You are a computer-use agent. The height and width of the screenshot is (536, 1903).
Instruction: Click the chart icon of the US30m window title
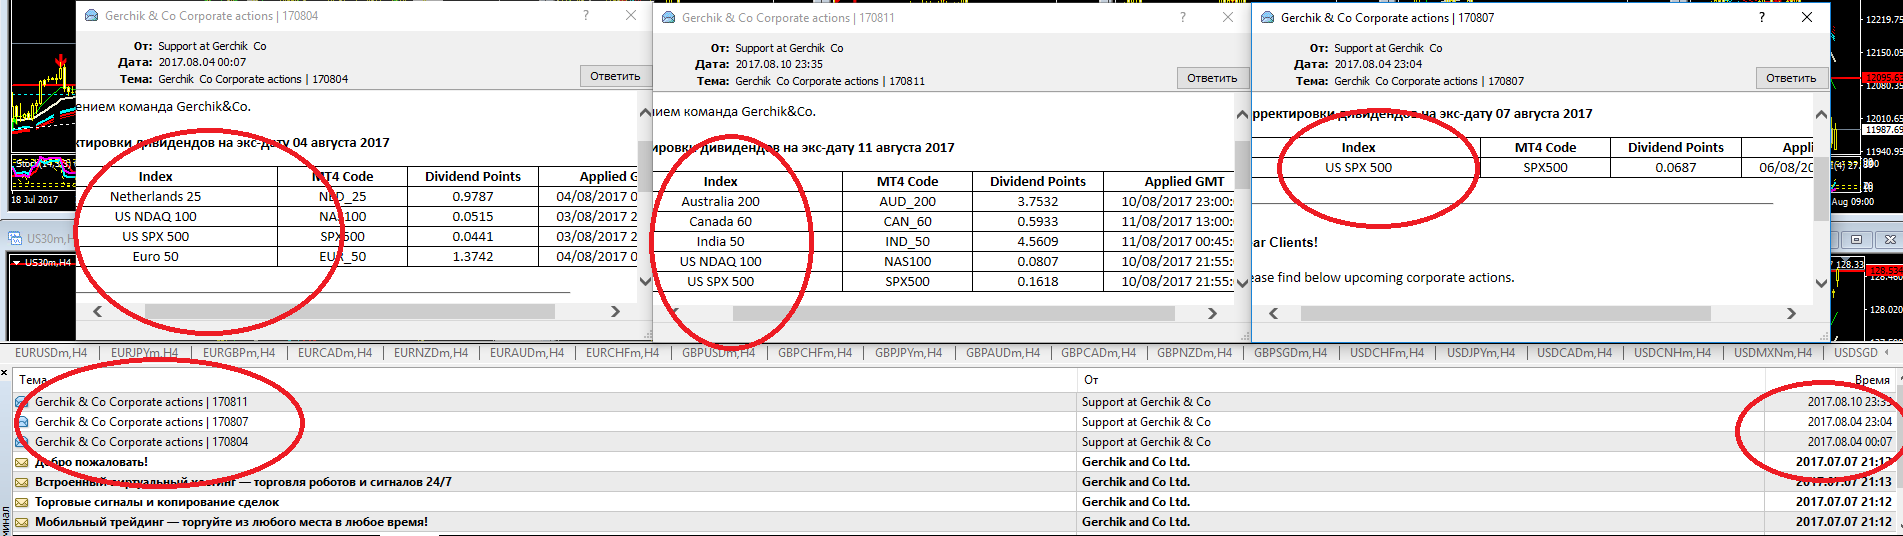coord(16,238)
